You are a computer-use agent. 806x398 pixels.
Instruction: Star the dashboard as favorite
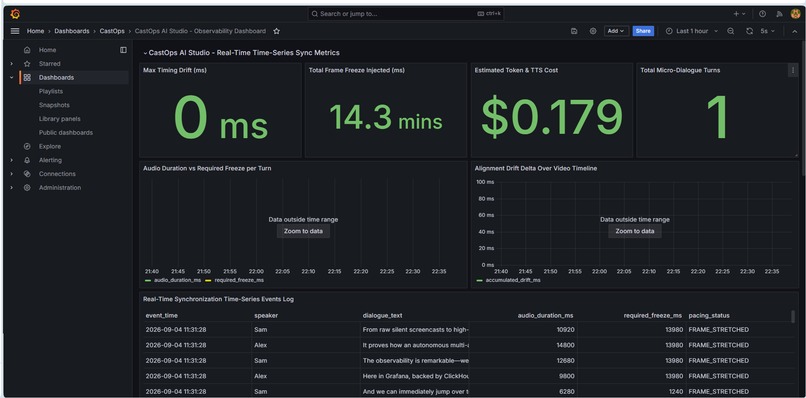[277, 31]
